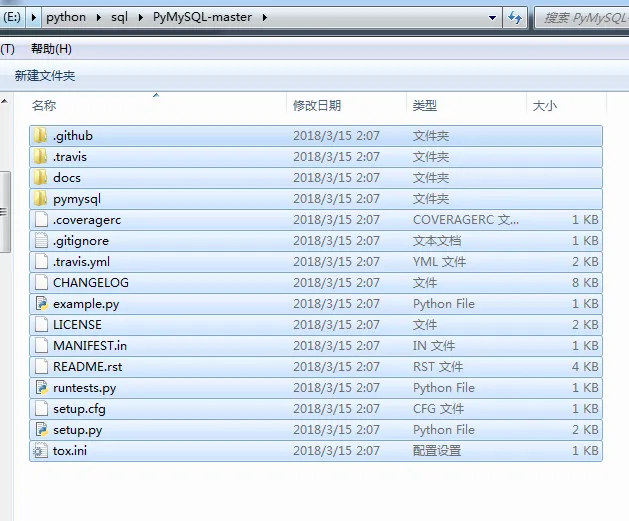Click the search PyMySQL box
The image size is (629, 521).
[x=582, y=18]
